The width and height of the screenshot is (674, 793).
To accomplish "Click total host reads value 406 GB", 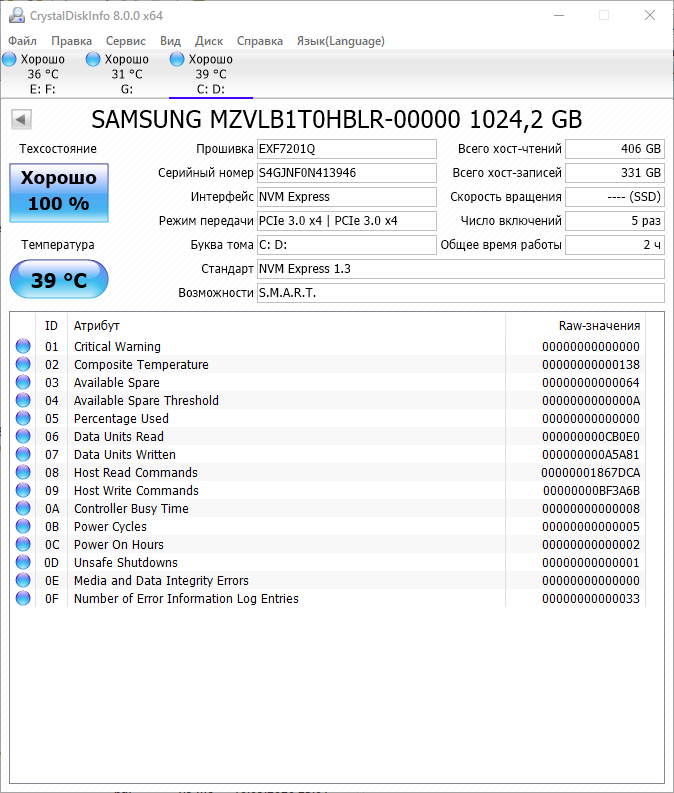I will [614, 149].
